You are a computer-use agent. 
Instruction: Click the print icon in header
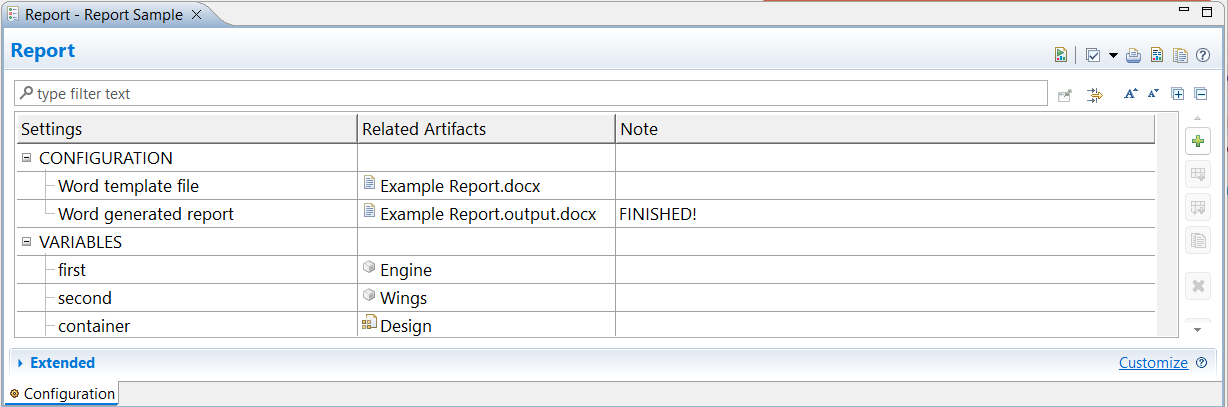1133,55
